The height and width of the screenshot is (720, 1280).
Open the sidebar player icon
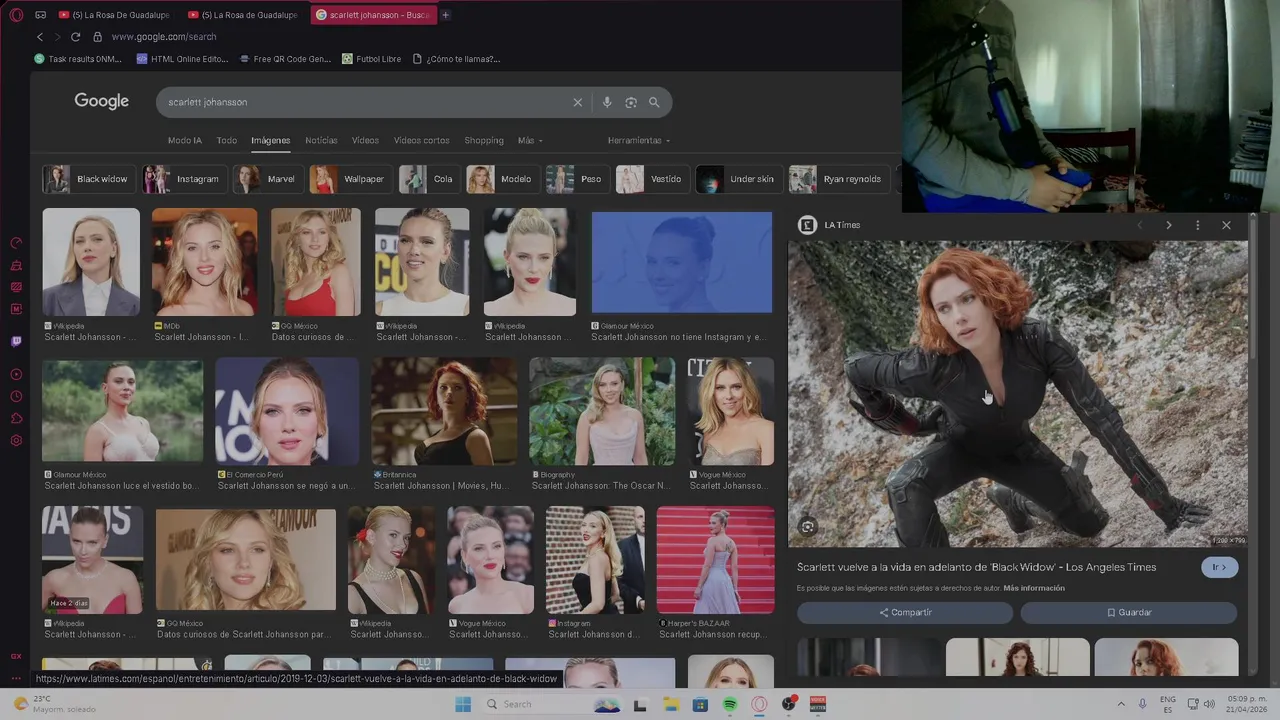coord(16,375)
